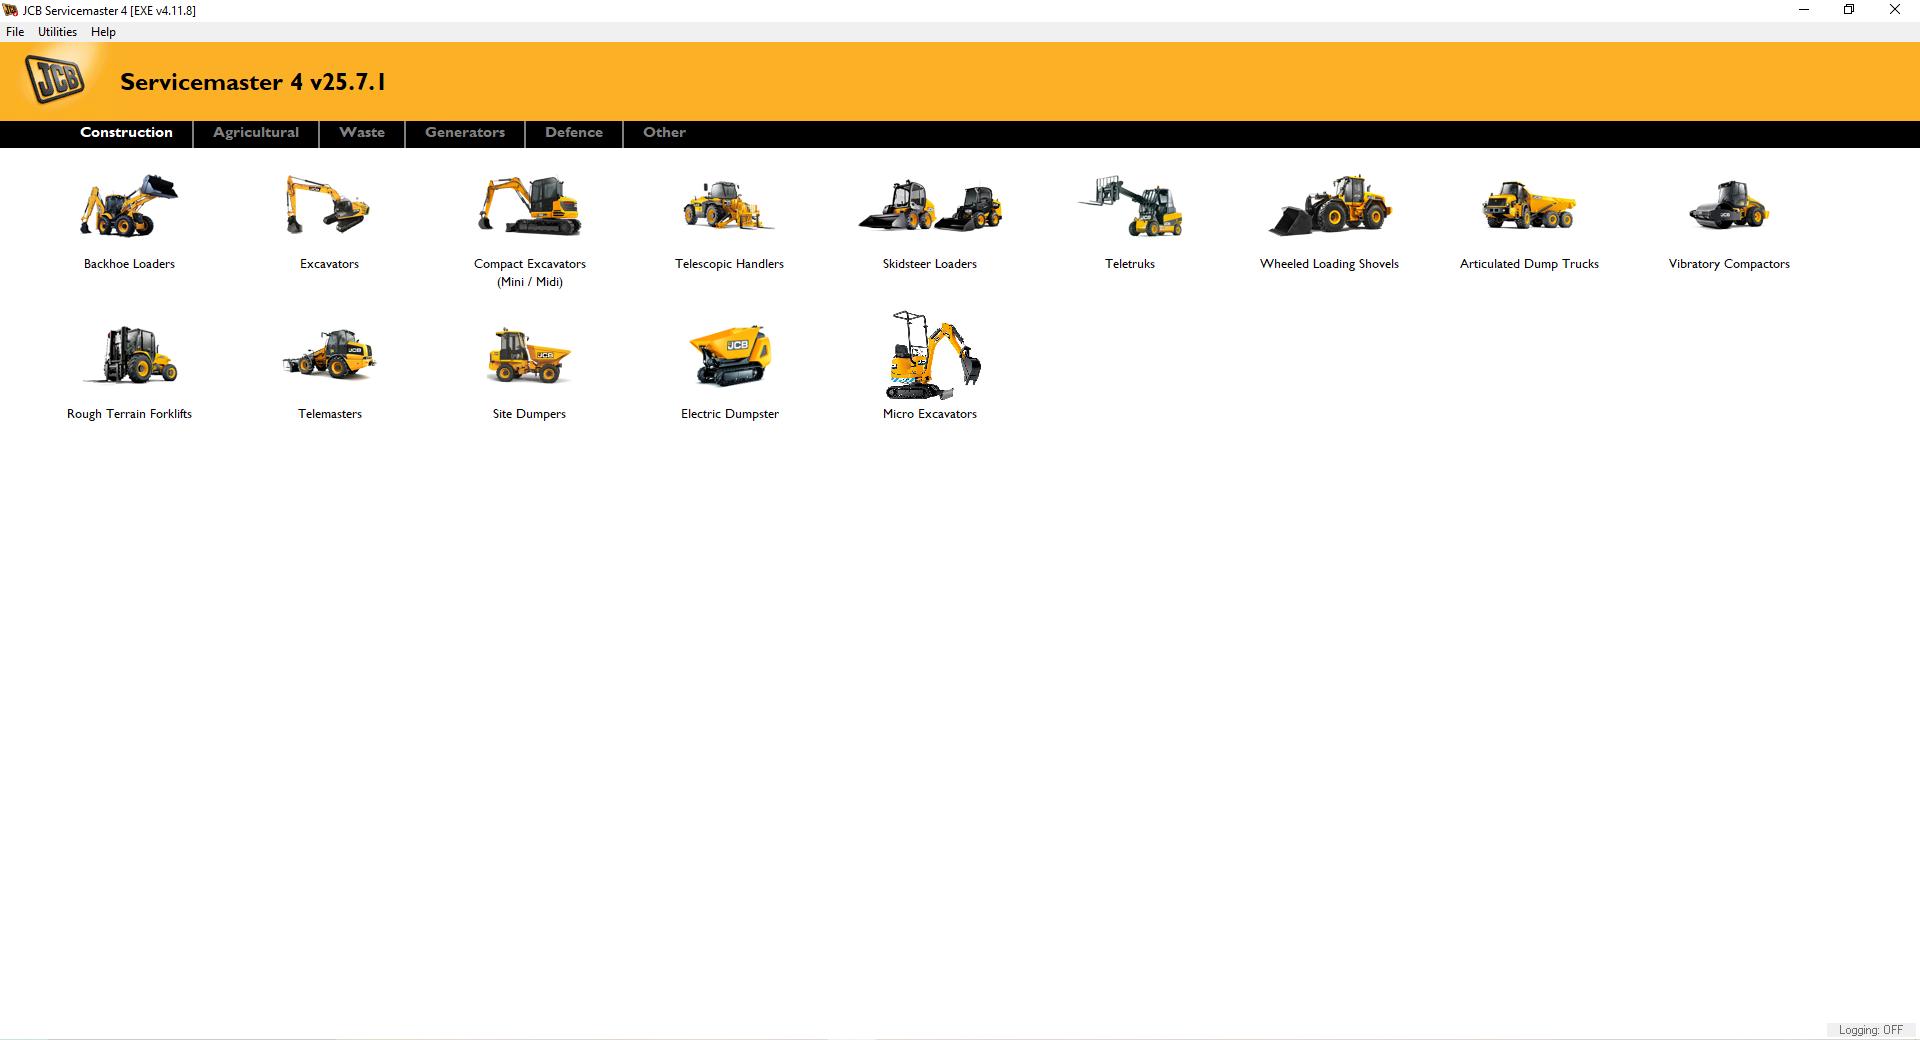The image size is (1920, 1040).
Task: Click the Telescopic Handlers label
Action: 729,264
